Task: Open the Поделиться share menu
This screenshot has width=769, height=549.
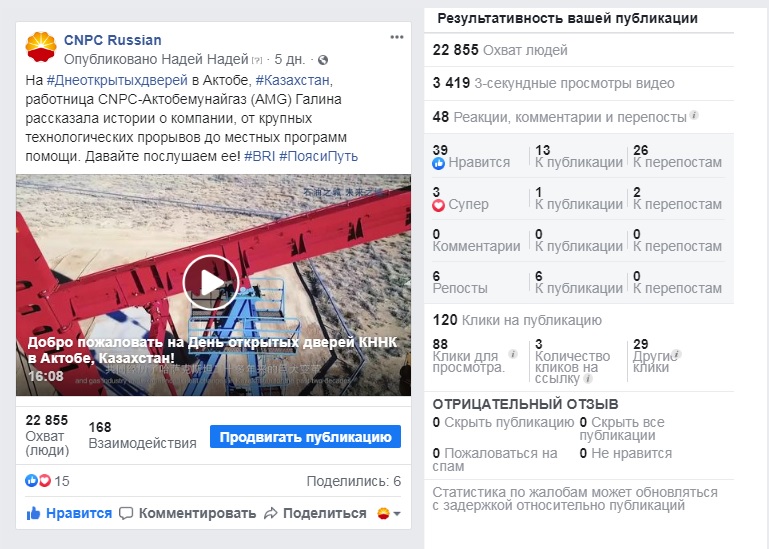Action: 315,513
